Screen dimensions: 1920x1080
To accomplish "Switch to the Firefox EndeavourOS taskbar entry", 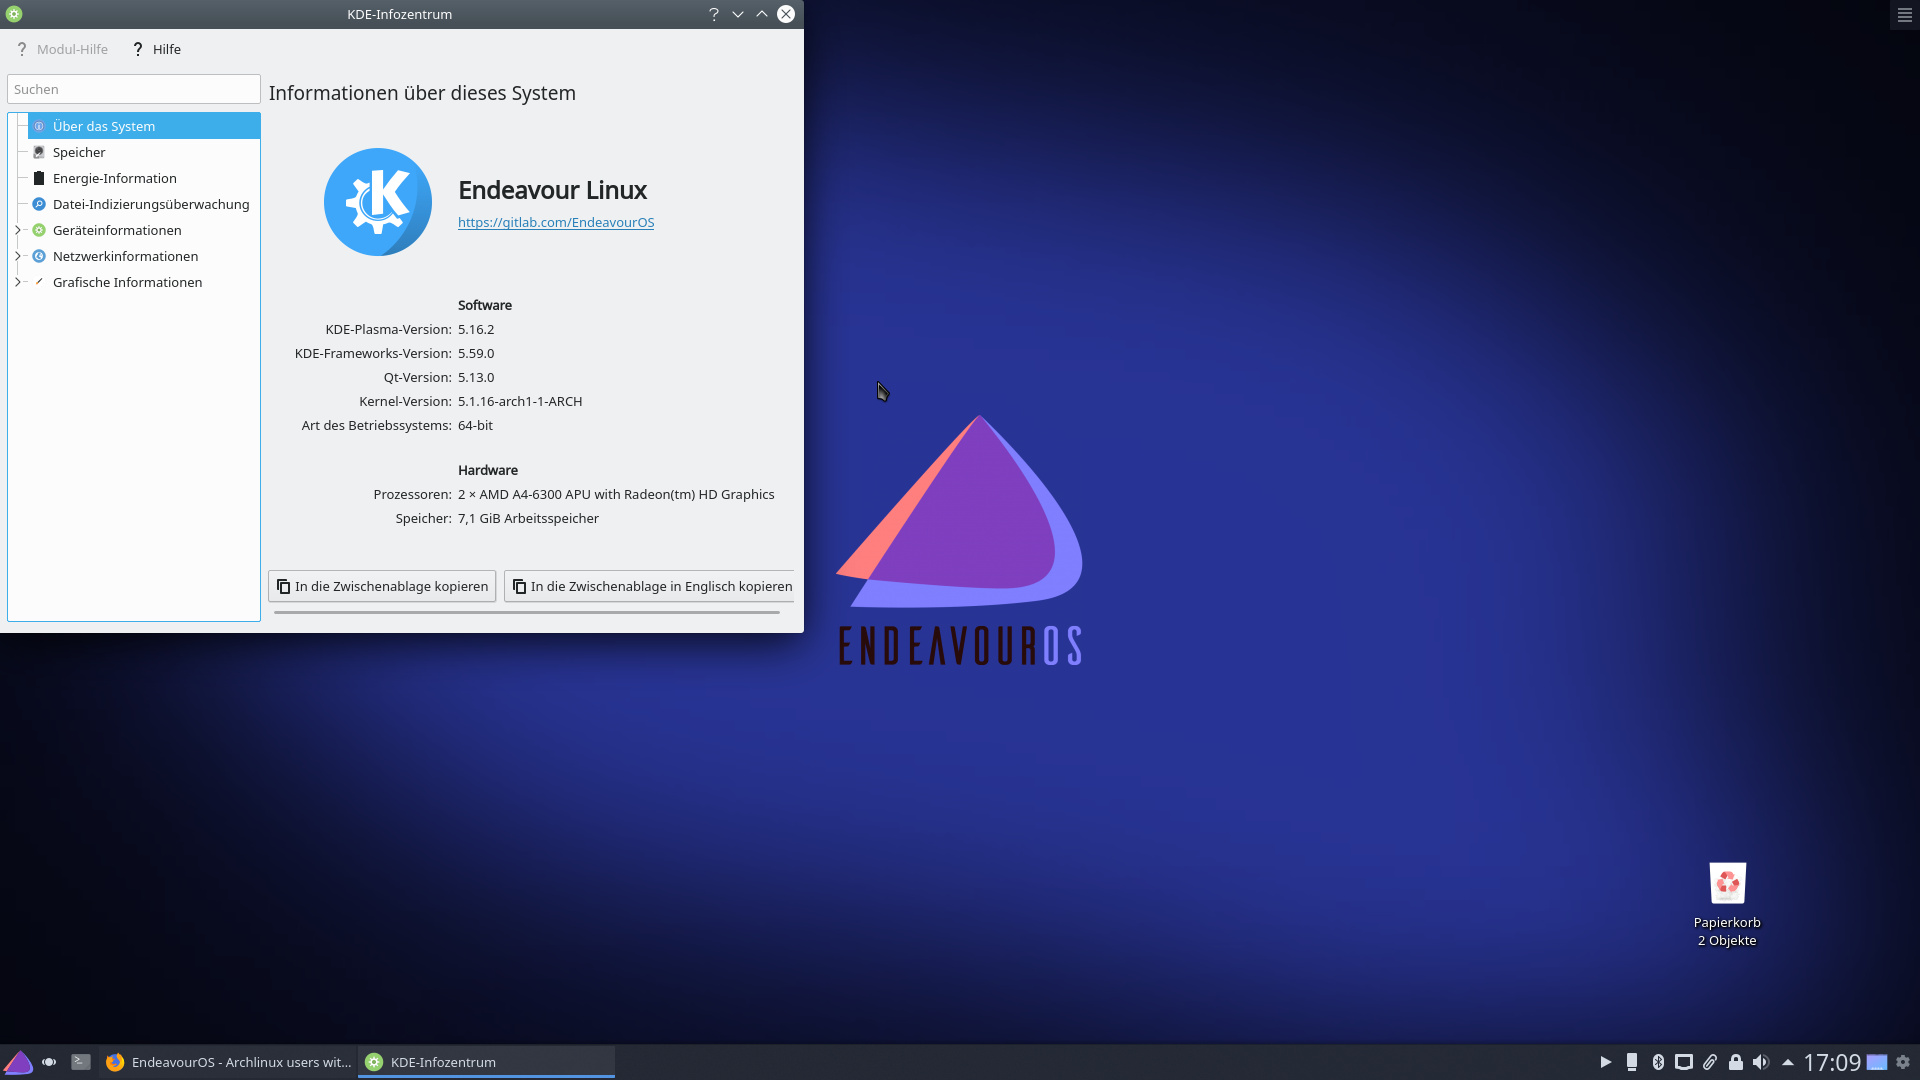I will [228, 1062].
